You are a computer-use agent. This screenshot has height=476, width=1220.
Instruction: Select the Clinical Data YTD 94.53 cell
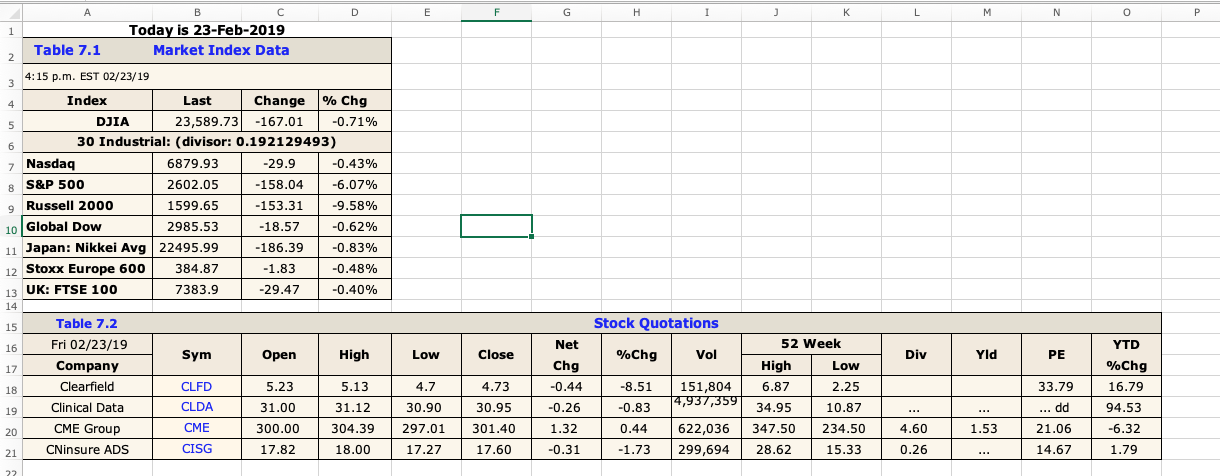click(1127, 408)
